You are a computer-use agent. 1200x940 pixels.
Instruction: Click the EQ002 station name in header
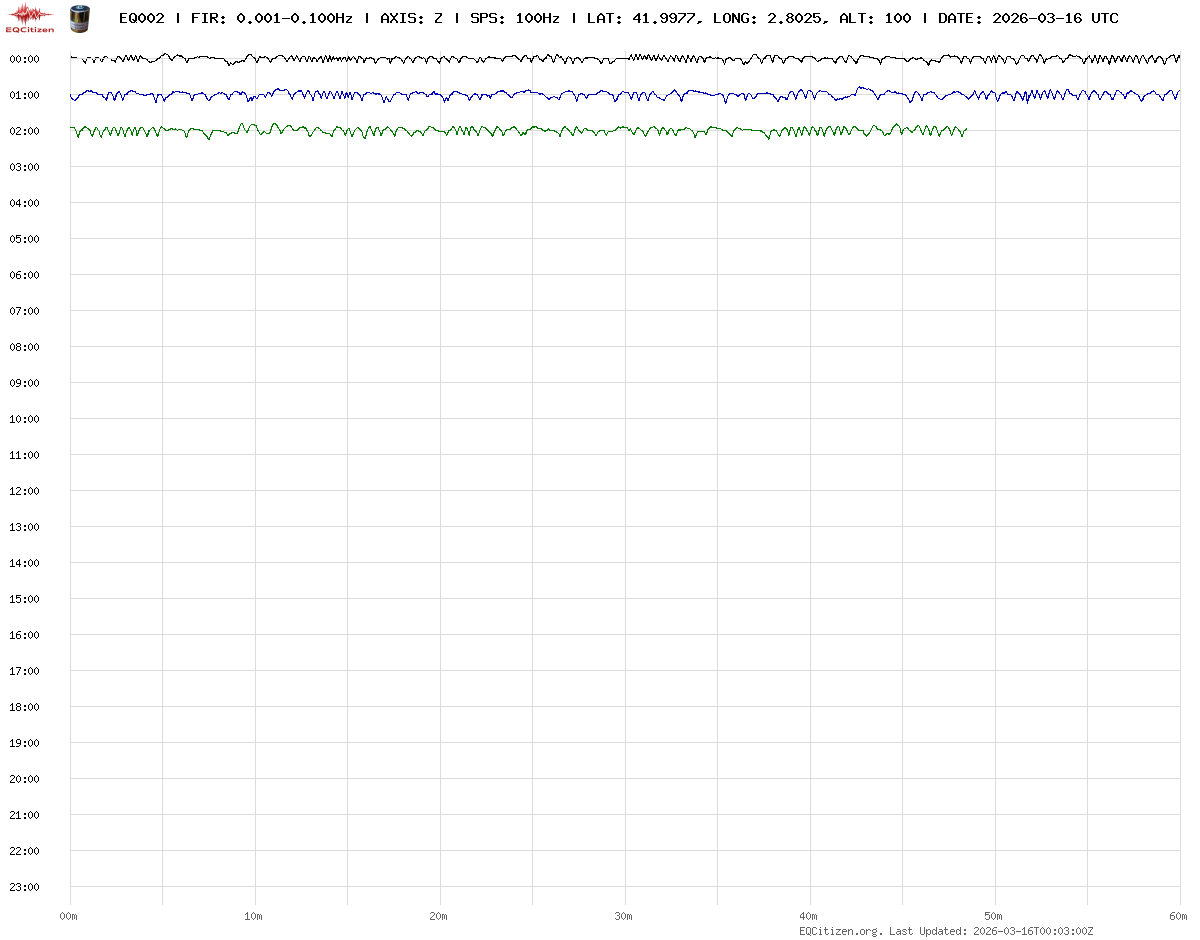point(141,18)
